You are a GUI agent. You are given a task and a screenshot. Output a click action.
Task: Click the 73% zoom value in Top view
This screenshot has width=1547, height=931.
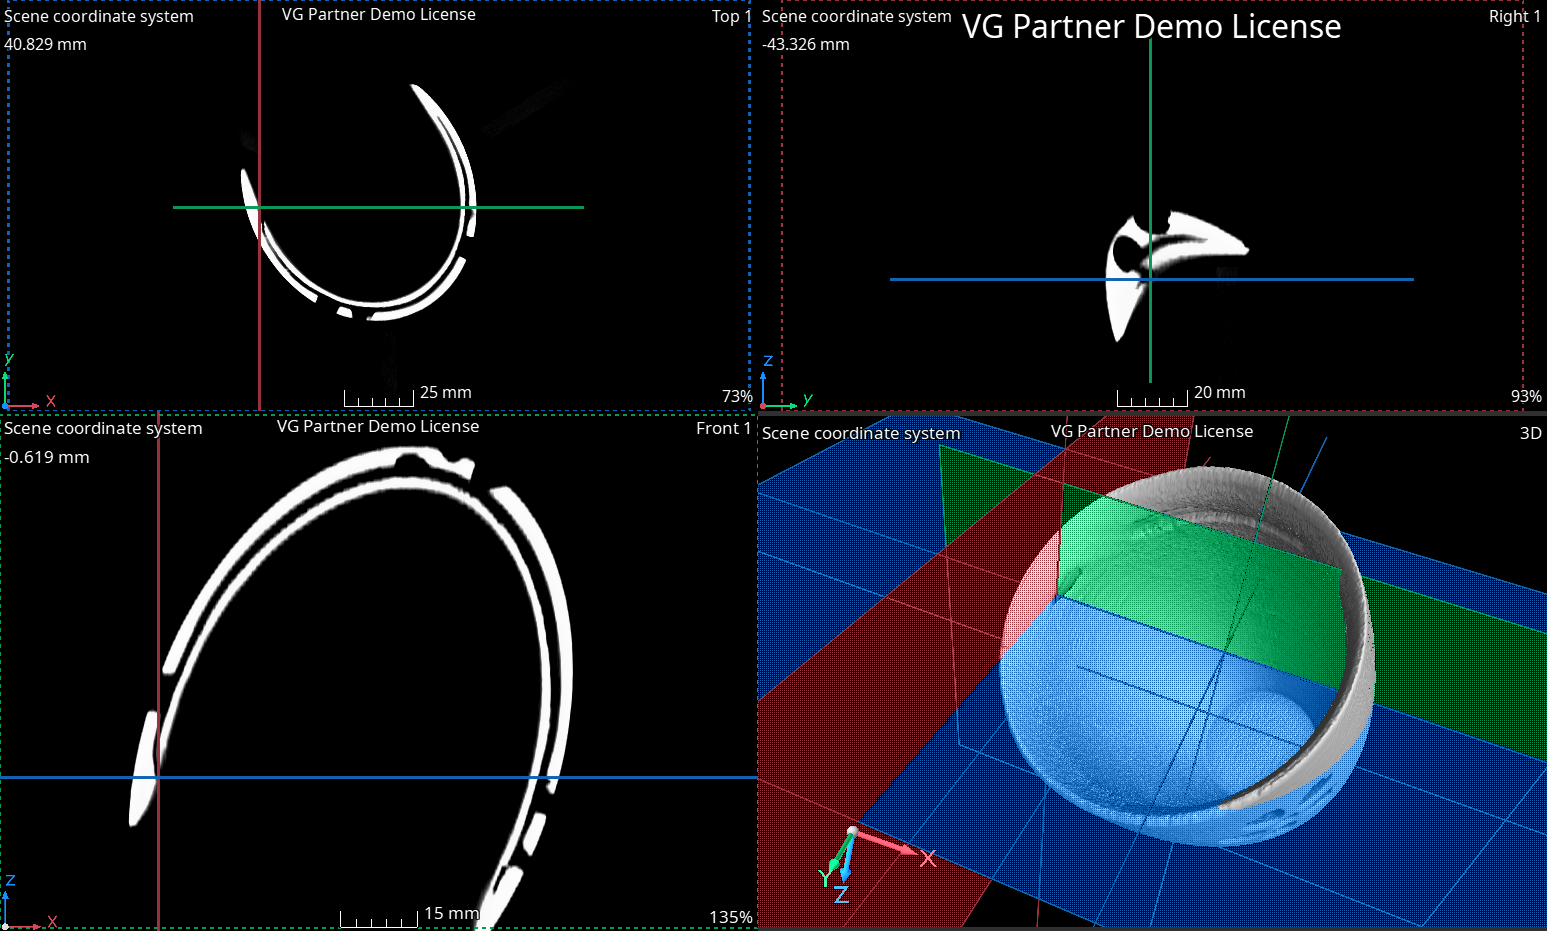click(x=737, y=396)
